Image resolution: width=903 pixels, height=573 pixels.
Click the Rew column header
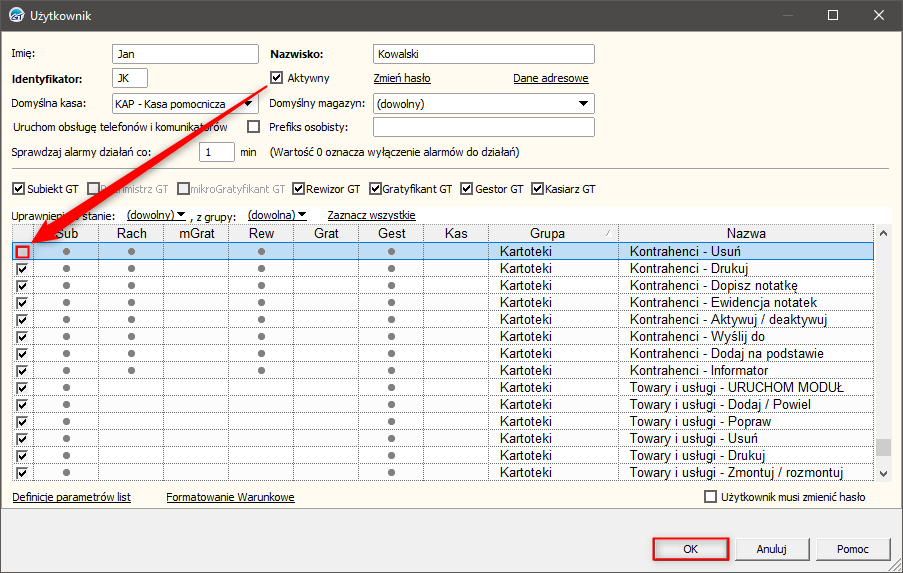click(x=261, y=233)
